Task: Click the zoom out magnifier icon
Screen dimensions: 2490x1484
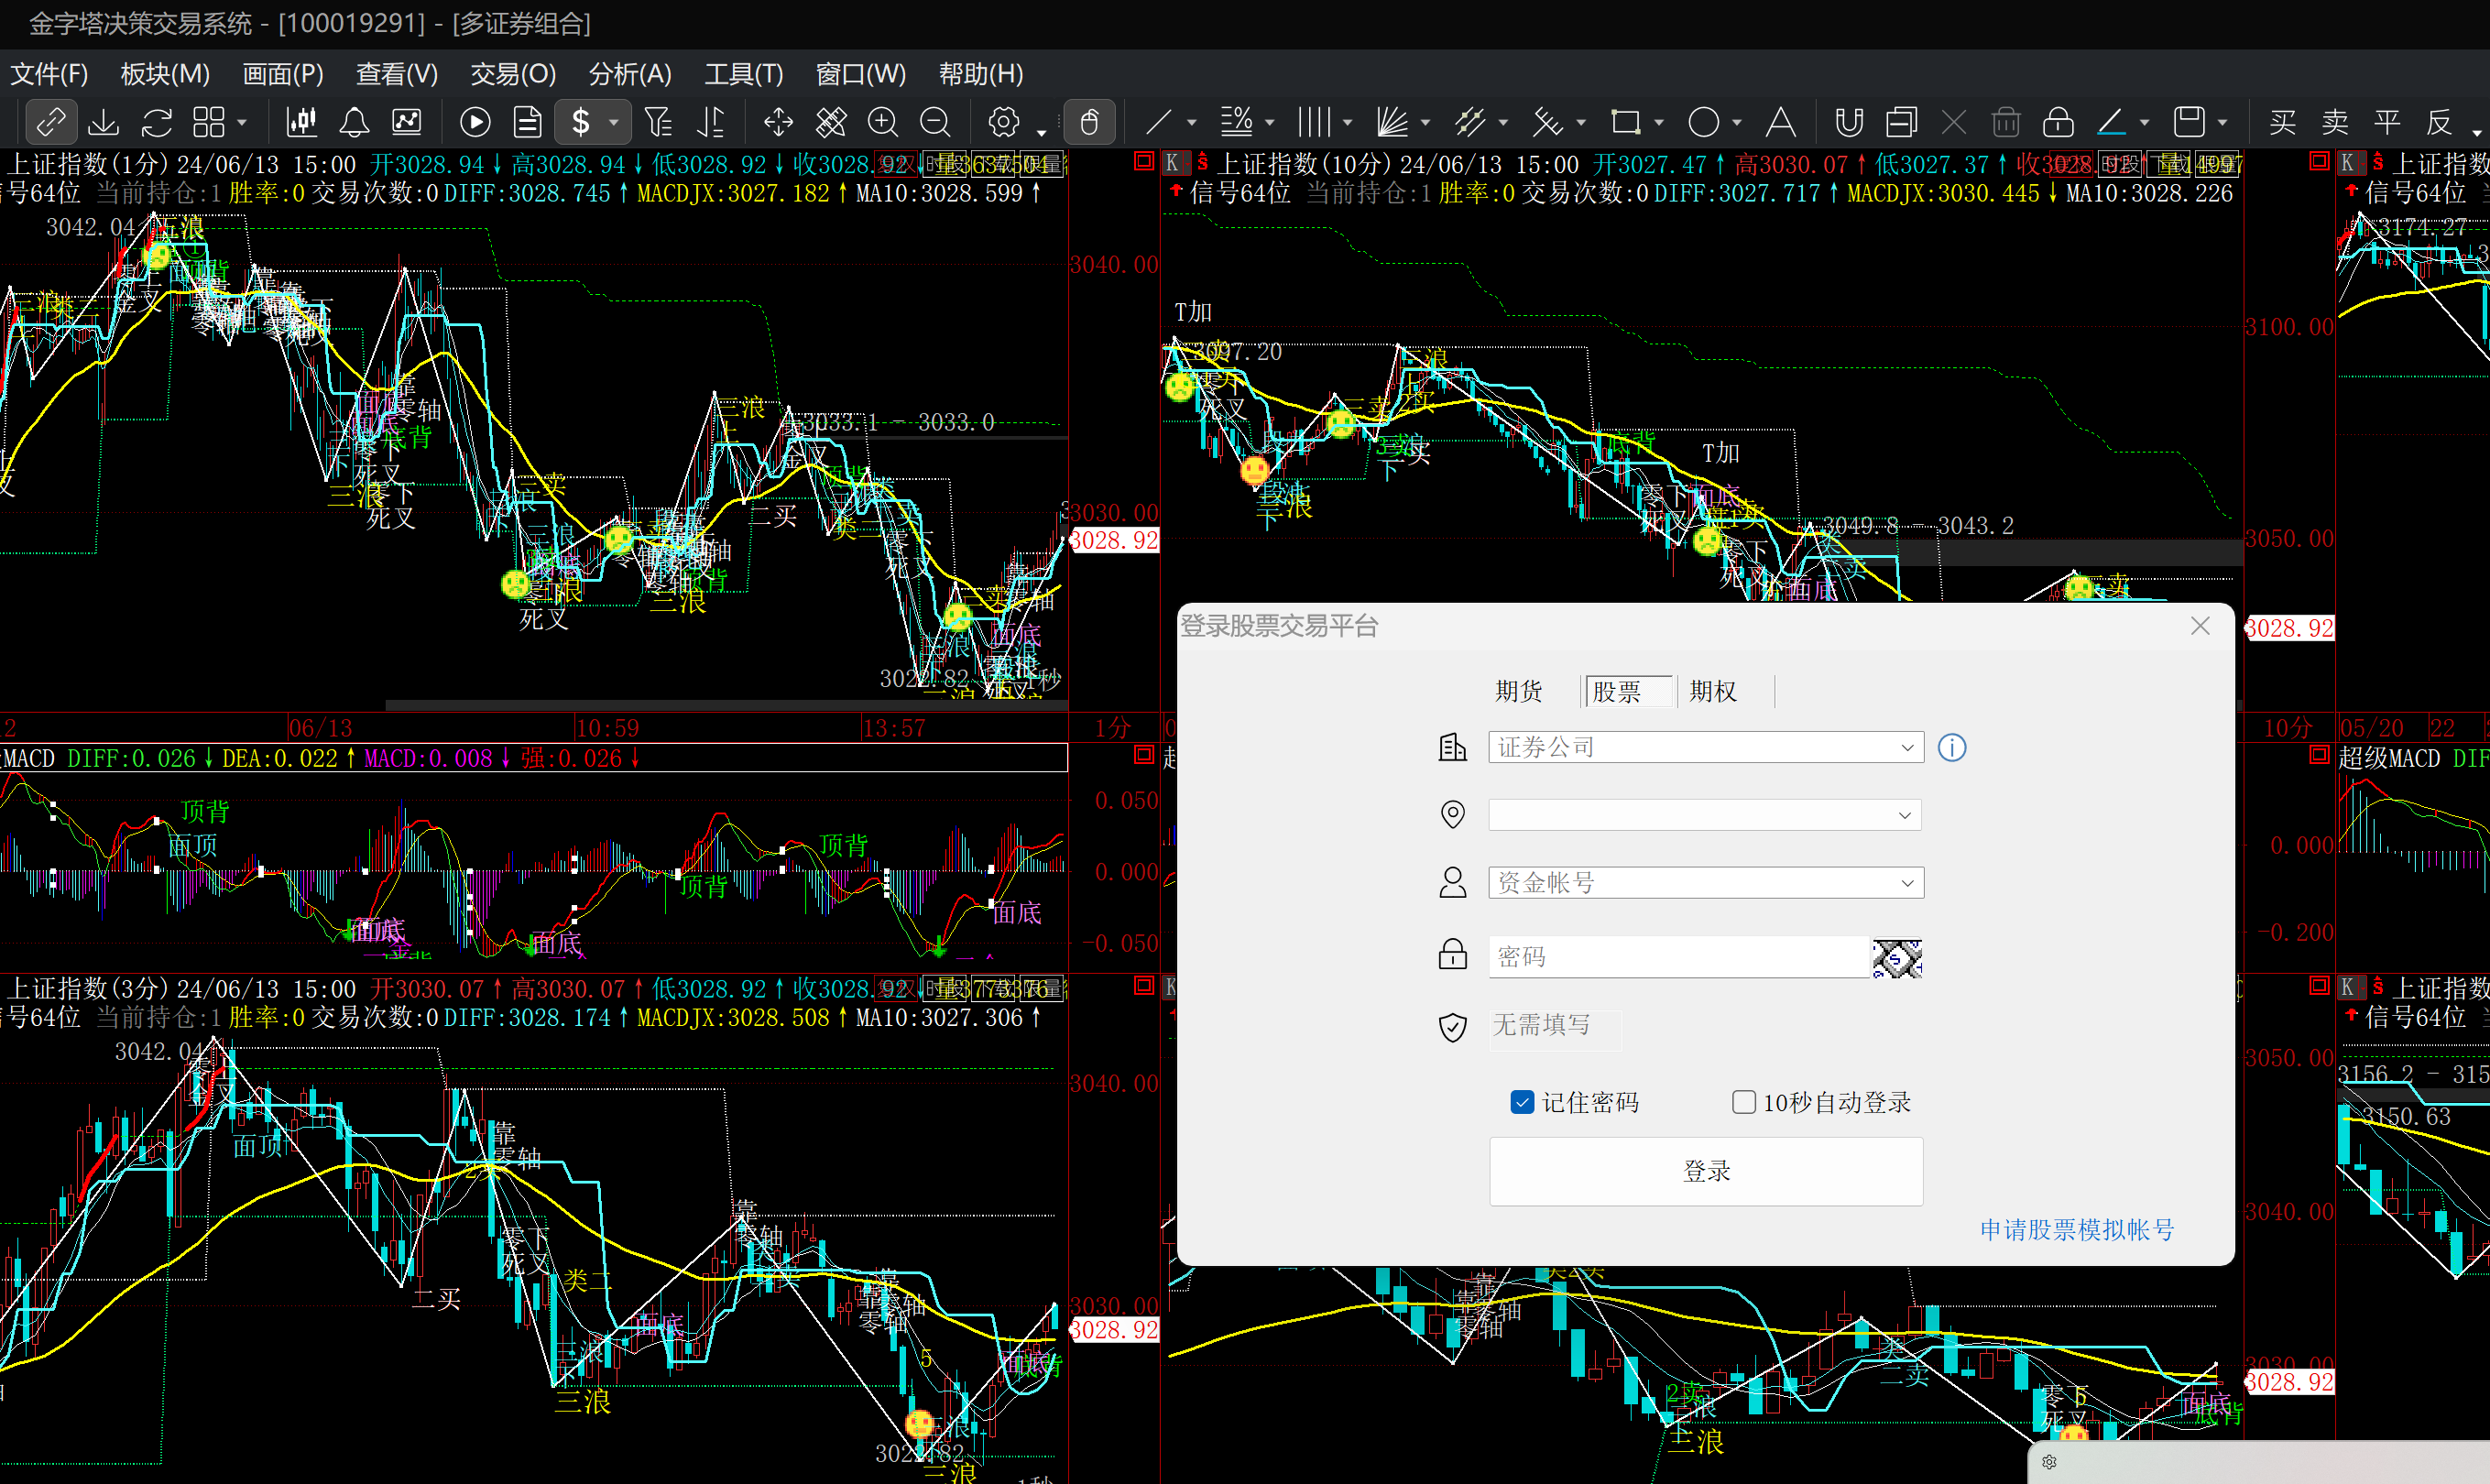Action: coord(935,122)
